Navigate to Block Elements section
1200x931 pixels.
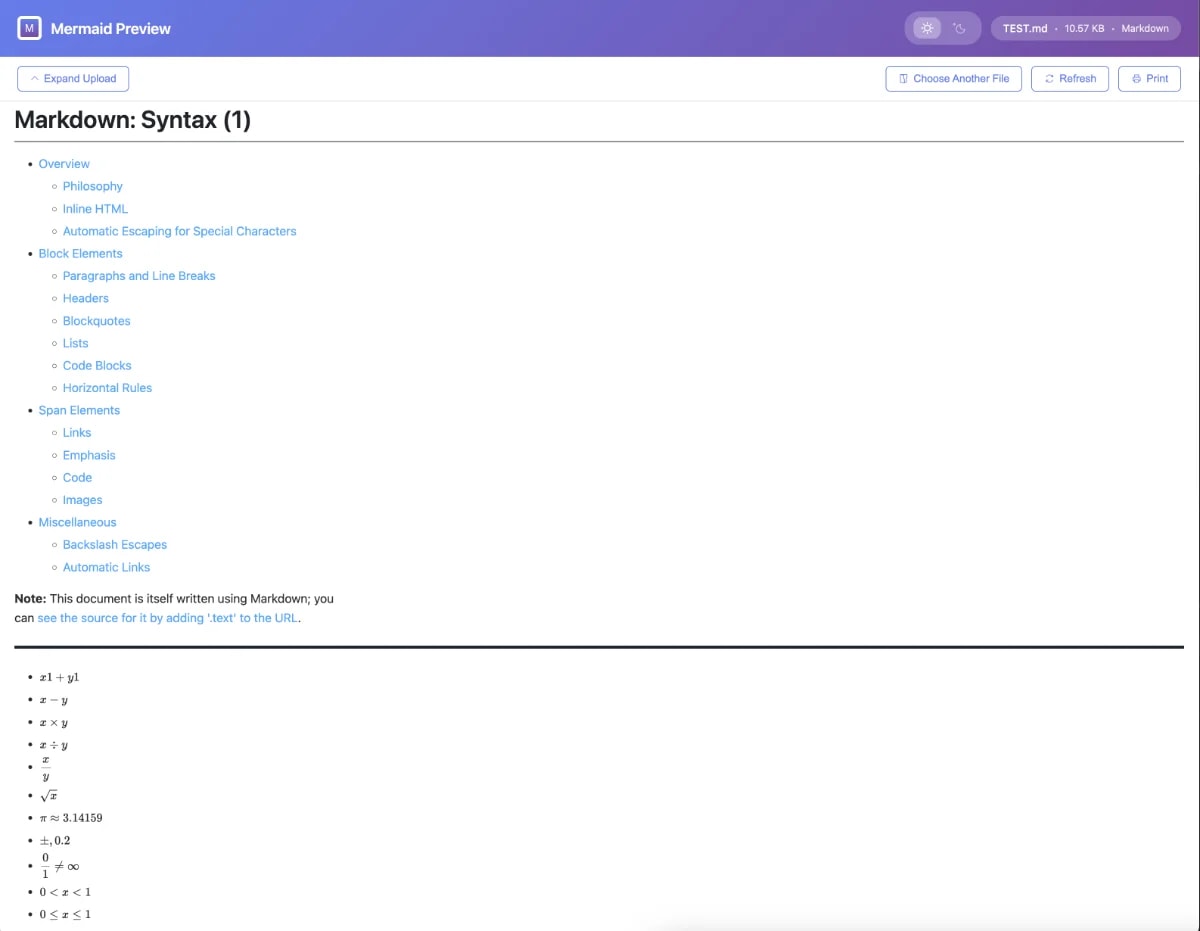click(80, 254)
